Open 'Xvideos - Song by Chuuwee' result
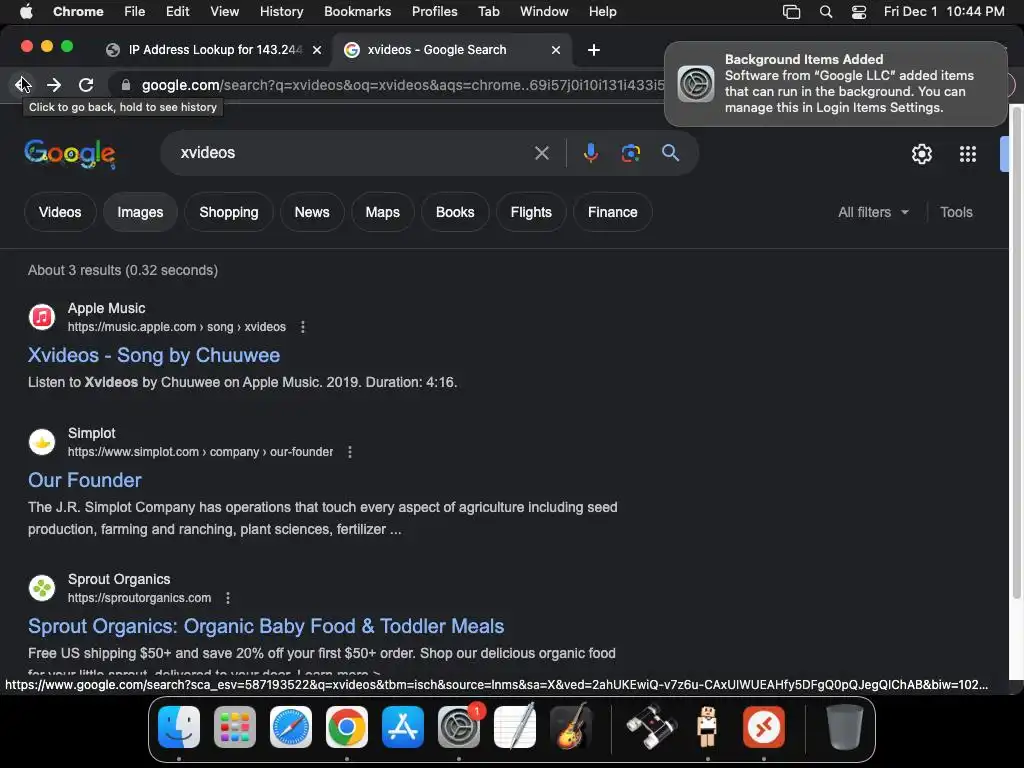Viewport: 1024px width, 768px height. 154,355
